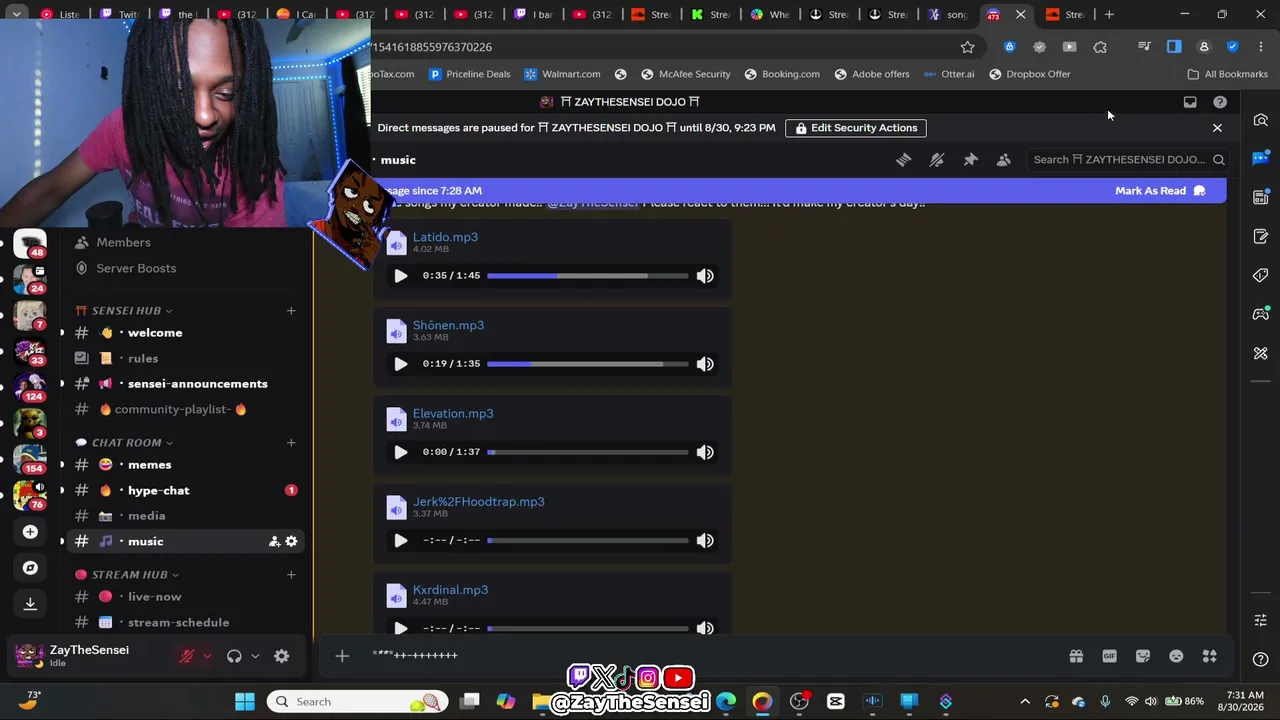Create invite for the music channel
Viewport: 1280px width, 720px height.
click(x=274, y=541)
